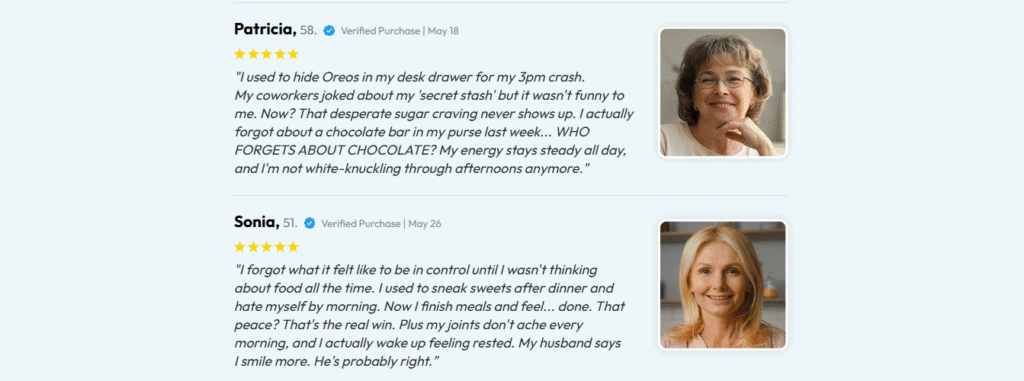Viewport: 1024px width, 381px height.
Task: Click Patricia's age 58 label
Action: click(308, 30)
